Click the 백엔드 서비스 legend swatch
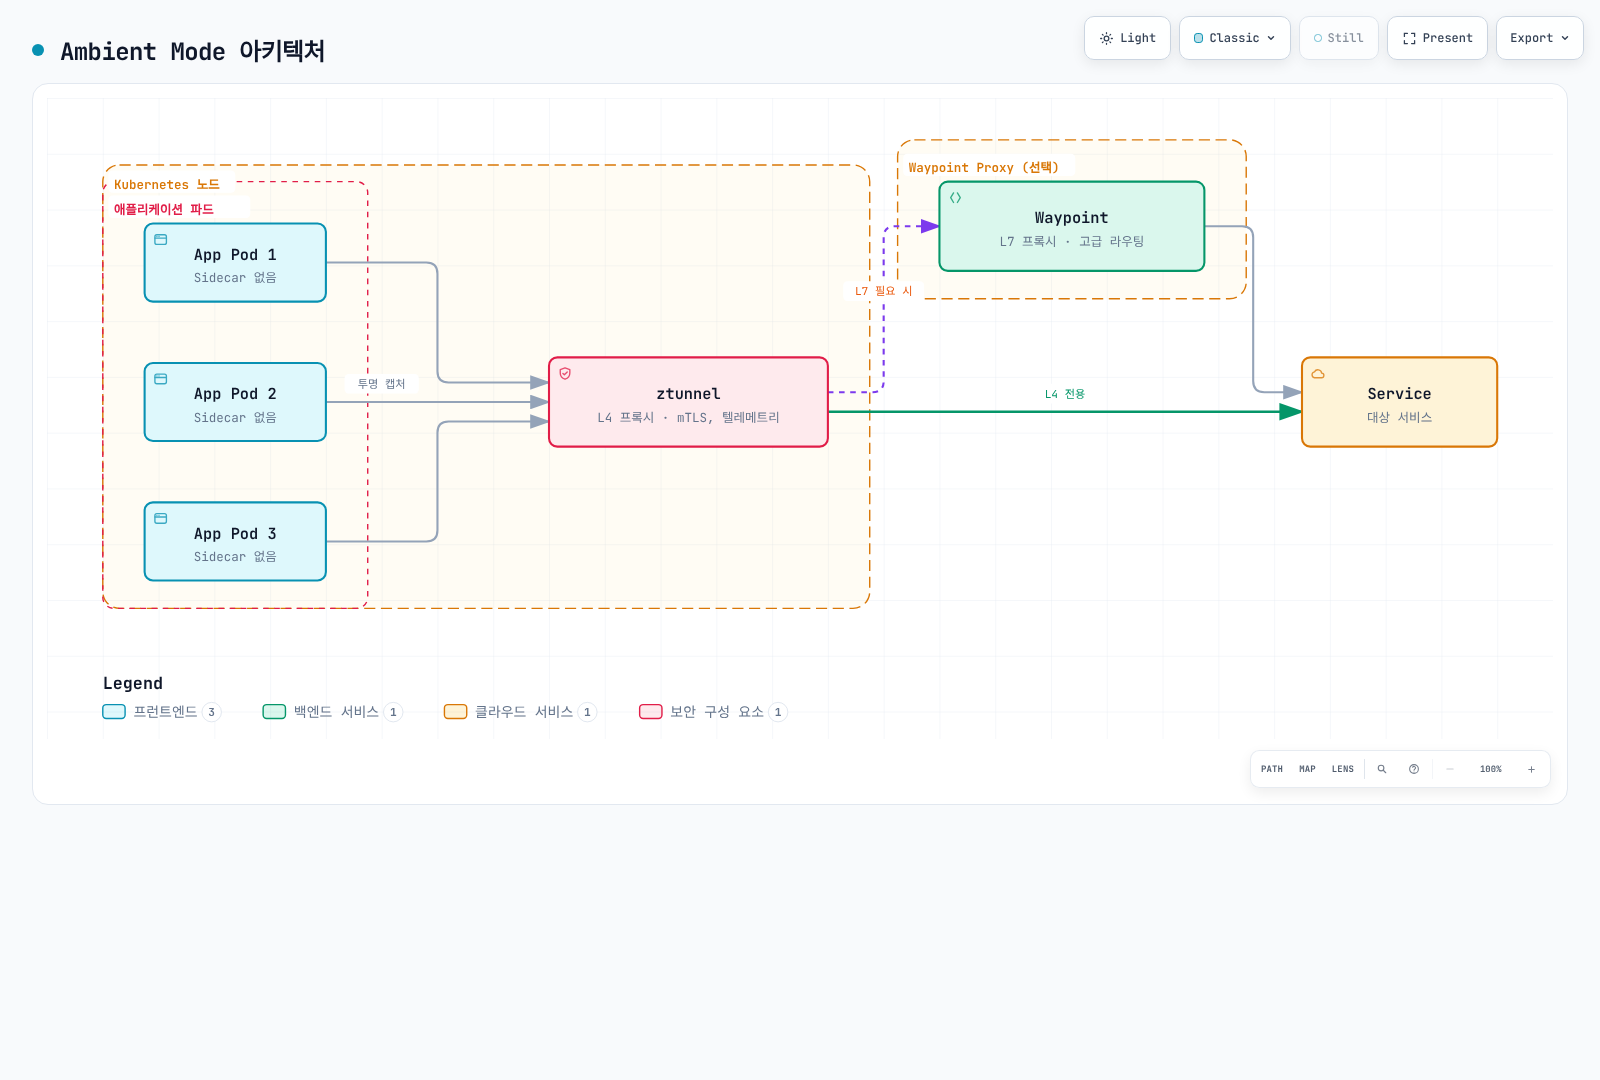Screen dimensions: 1600x1080 click(x=274, y=712)
